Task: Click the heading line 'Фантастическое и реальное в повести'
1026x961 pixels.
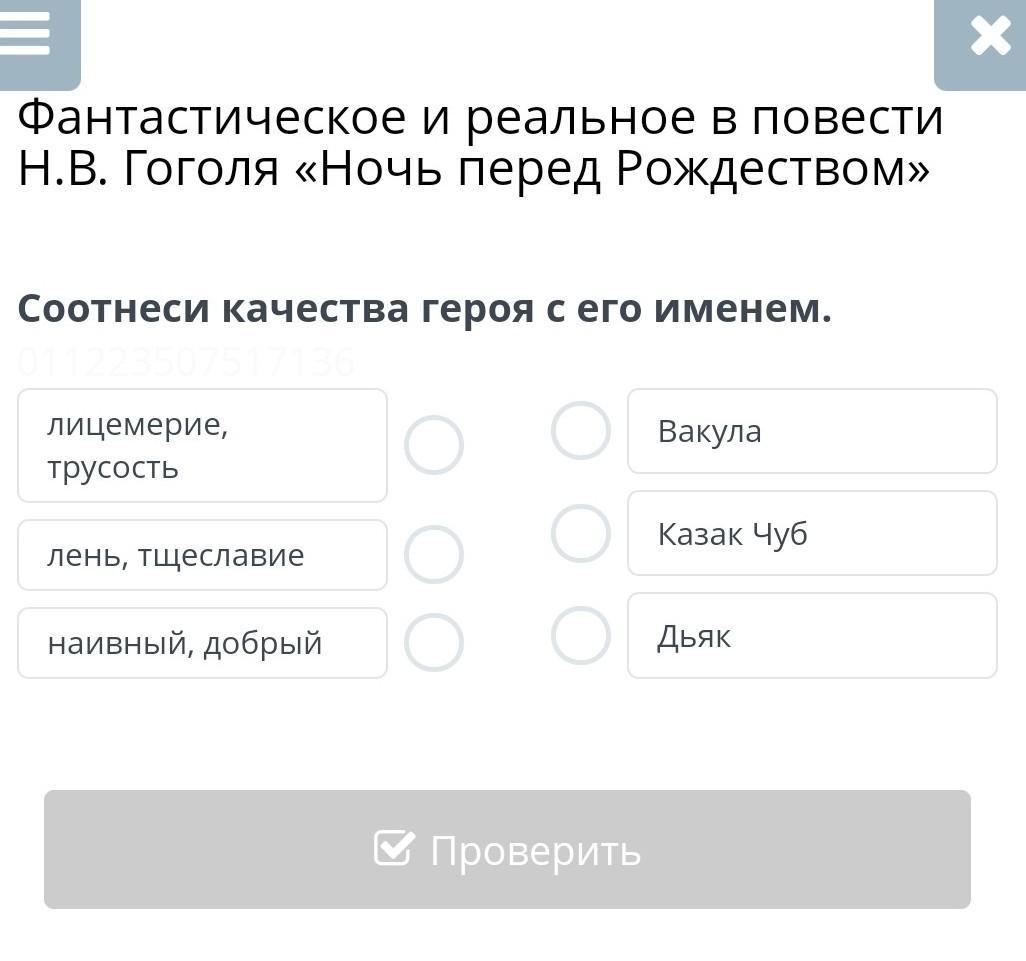Action: coord(480,118)
